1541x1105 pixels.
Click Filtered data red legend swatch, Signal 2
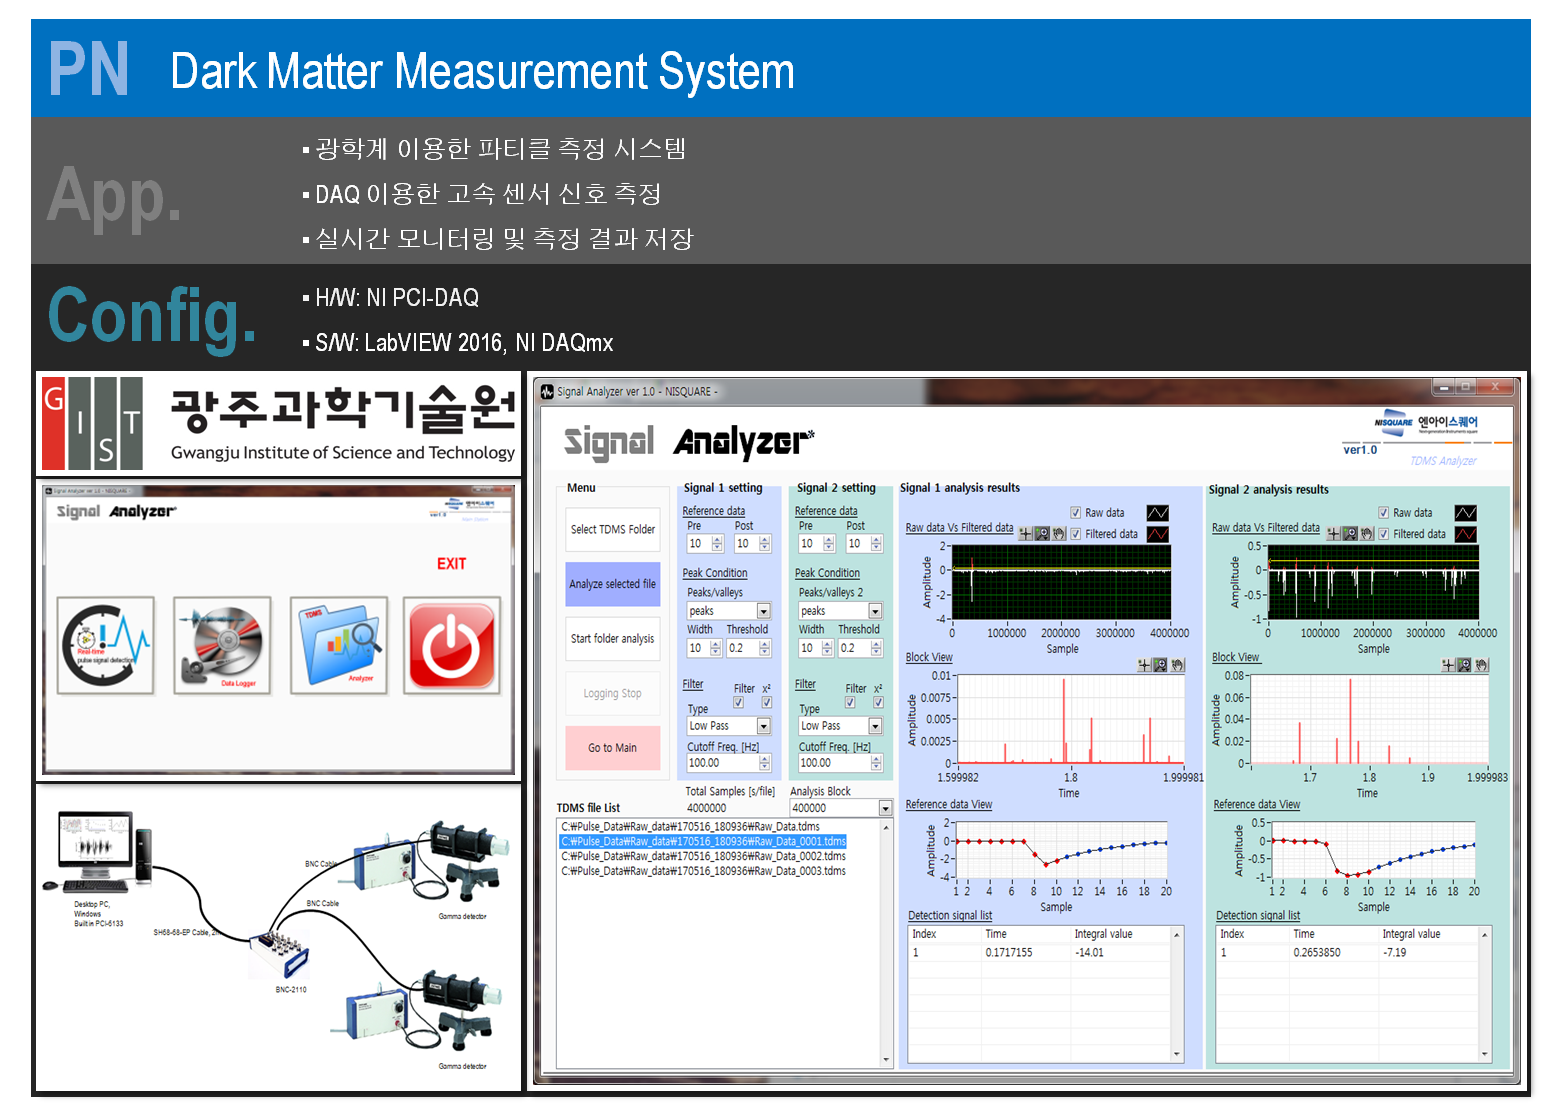1465,534
